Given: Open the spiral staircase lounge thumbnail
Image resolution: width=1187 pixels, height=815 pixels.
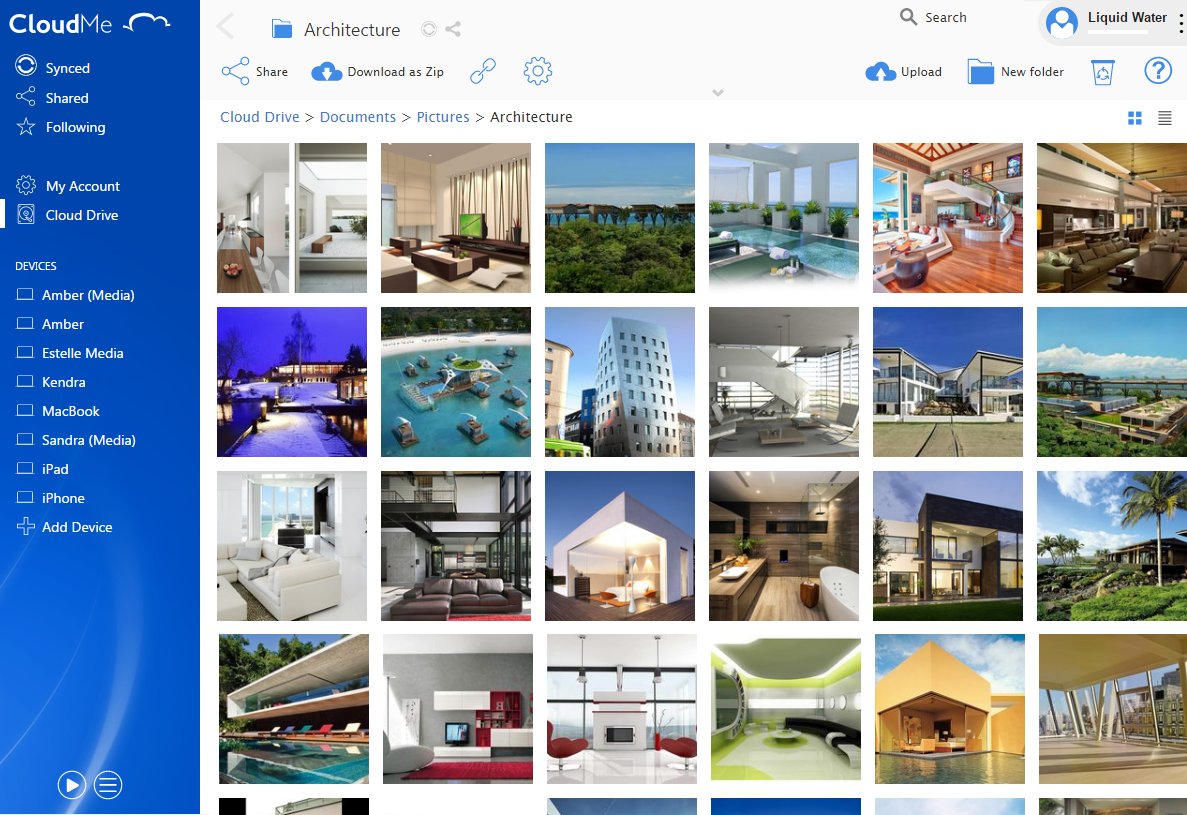Looking at the screenshot, I should 948,218.
